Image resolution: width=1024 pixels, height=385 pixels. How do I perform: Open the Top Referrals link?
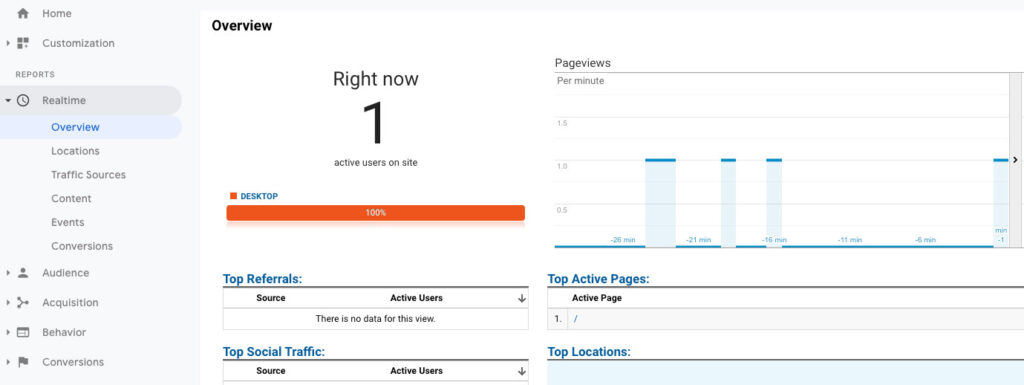point(263,279)
